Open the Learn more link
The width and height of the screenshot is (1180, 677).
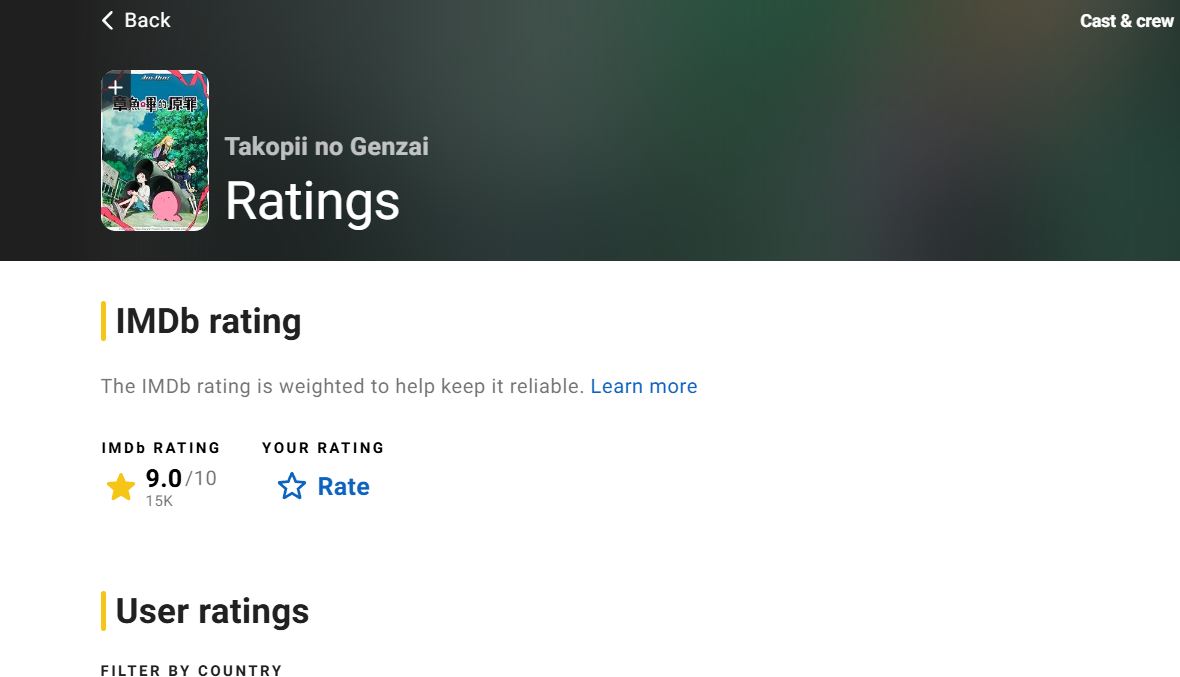click(643, 386)
